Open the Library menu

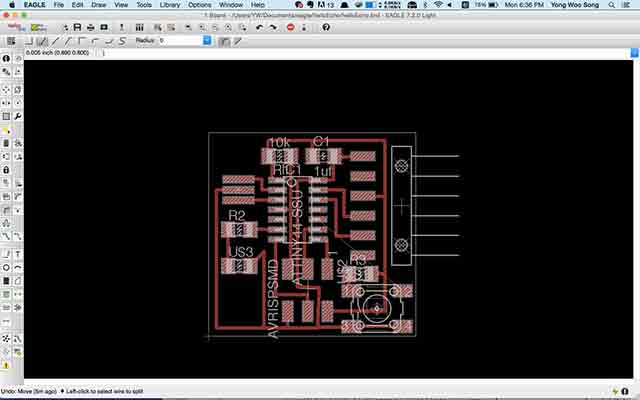pos(170,5)
